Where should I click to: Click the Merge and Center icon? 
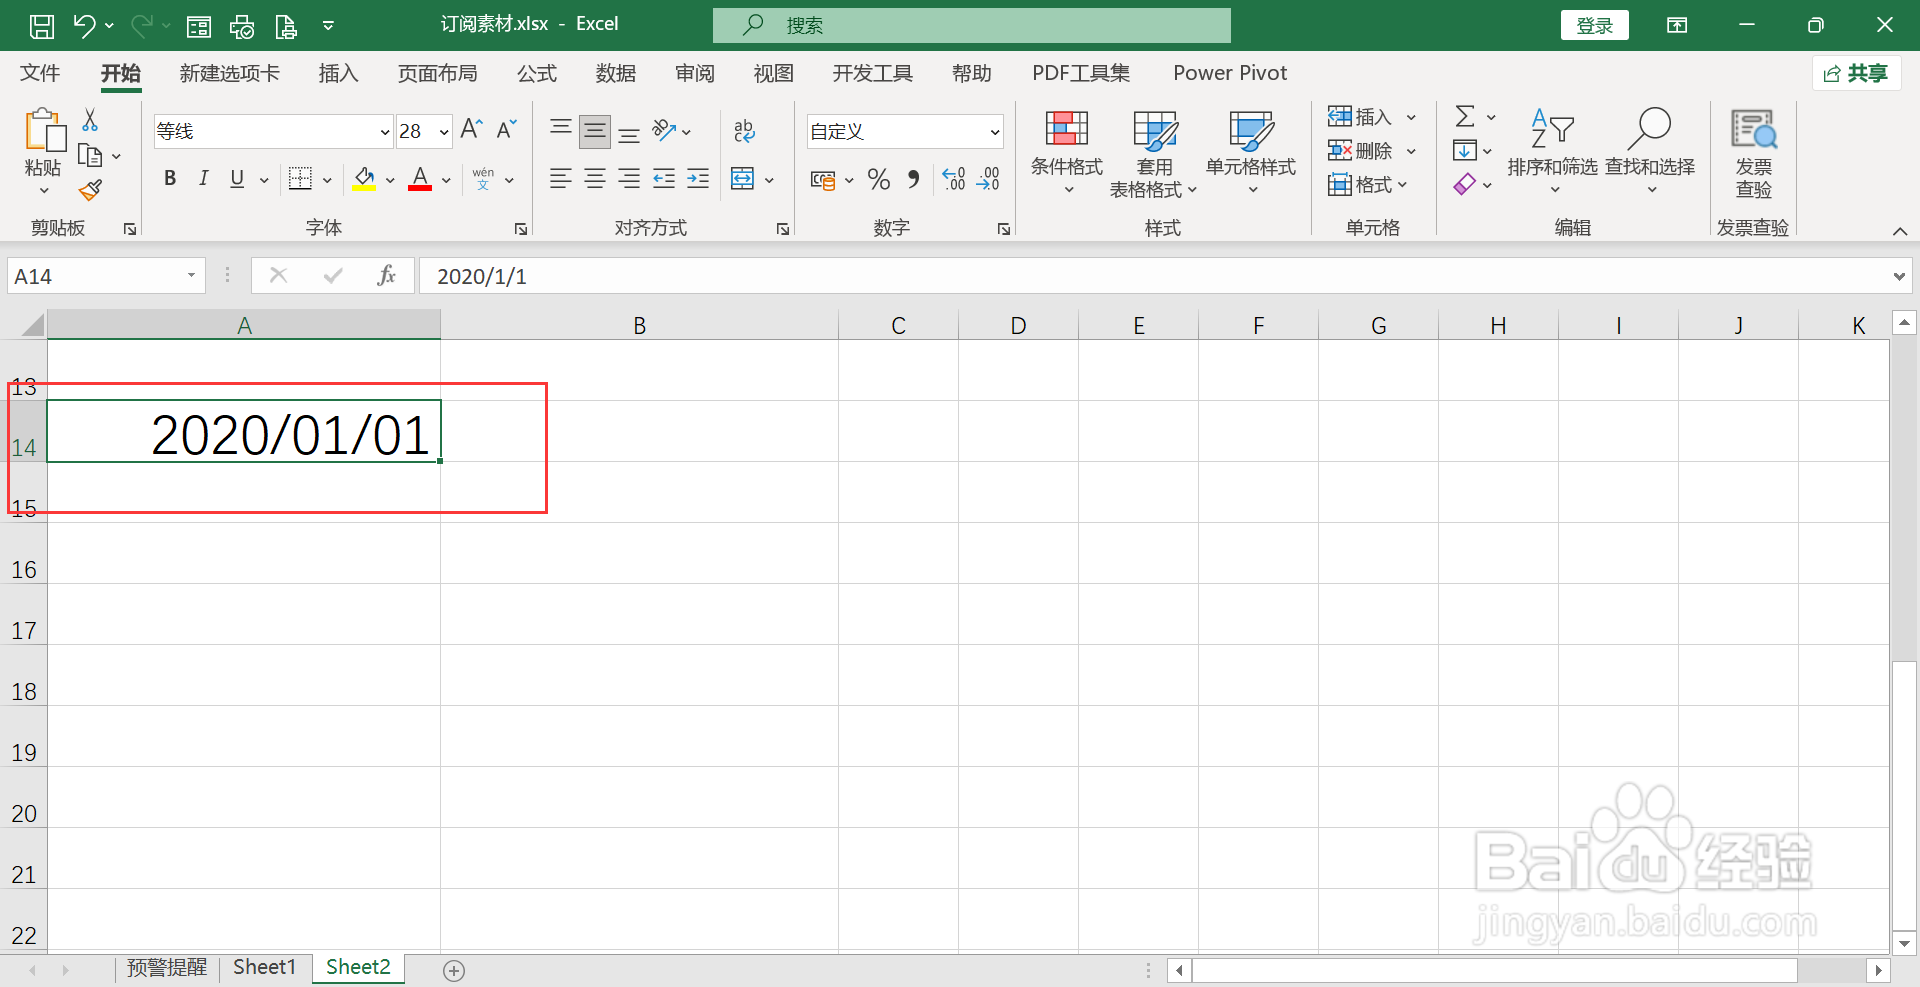[x=743, y=179]
